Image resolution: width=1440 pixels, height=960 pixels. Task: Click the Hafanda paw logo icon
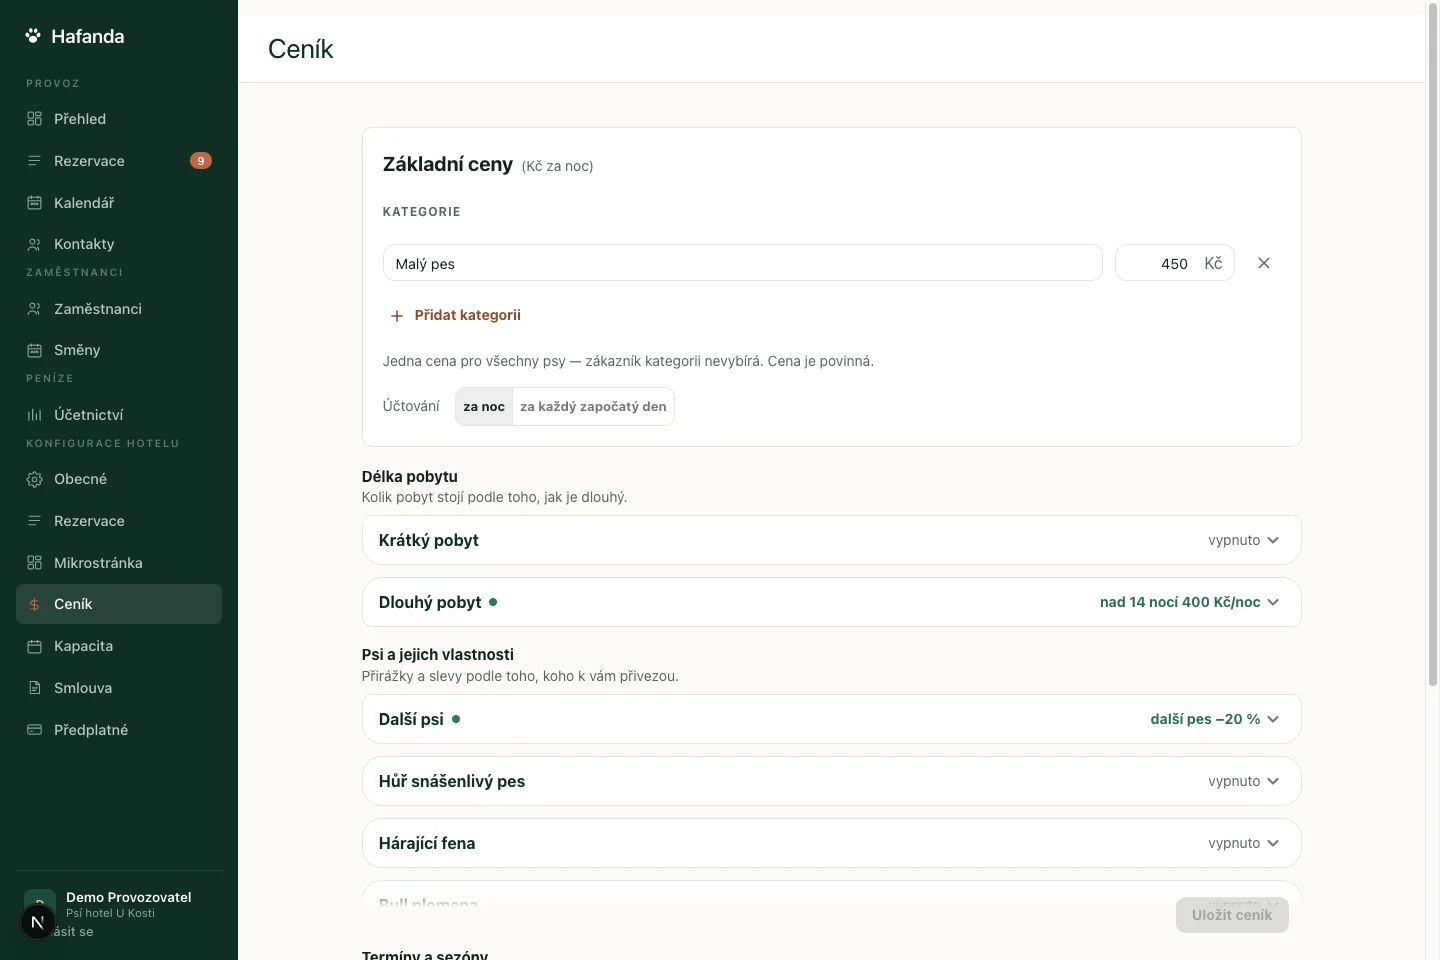33,36
